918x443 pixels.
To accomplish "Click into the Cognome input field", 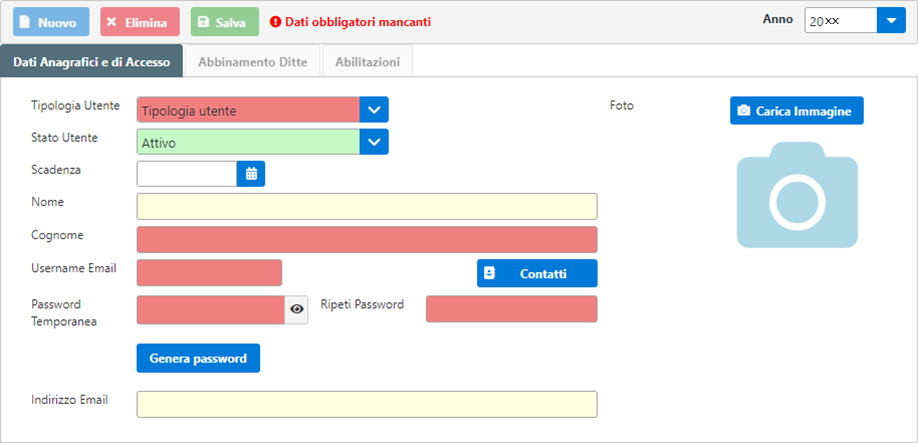I will pos(367,239).
